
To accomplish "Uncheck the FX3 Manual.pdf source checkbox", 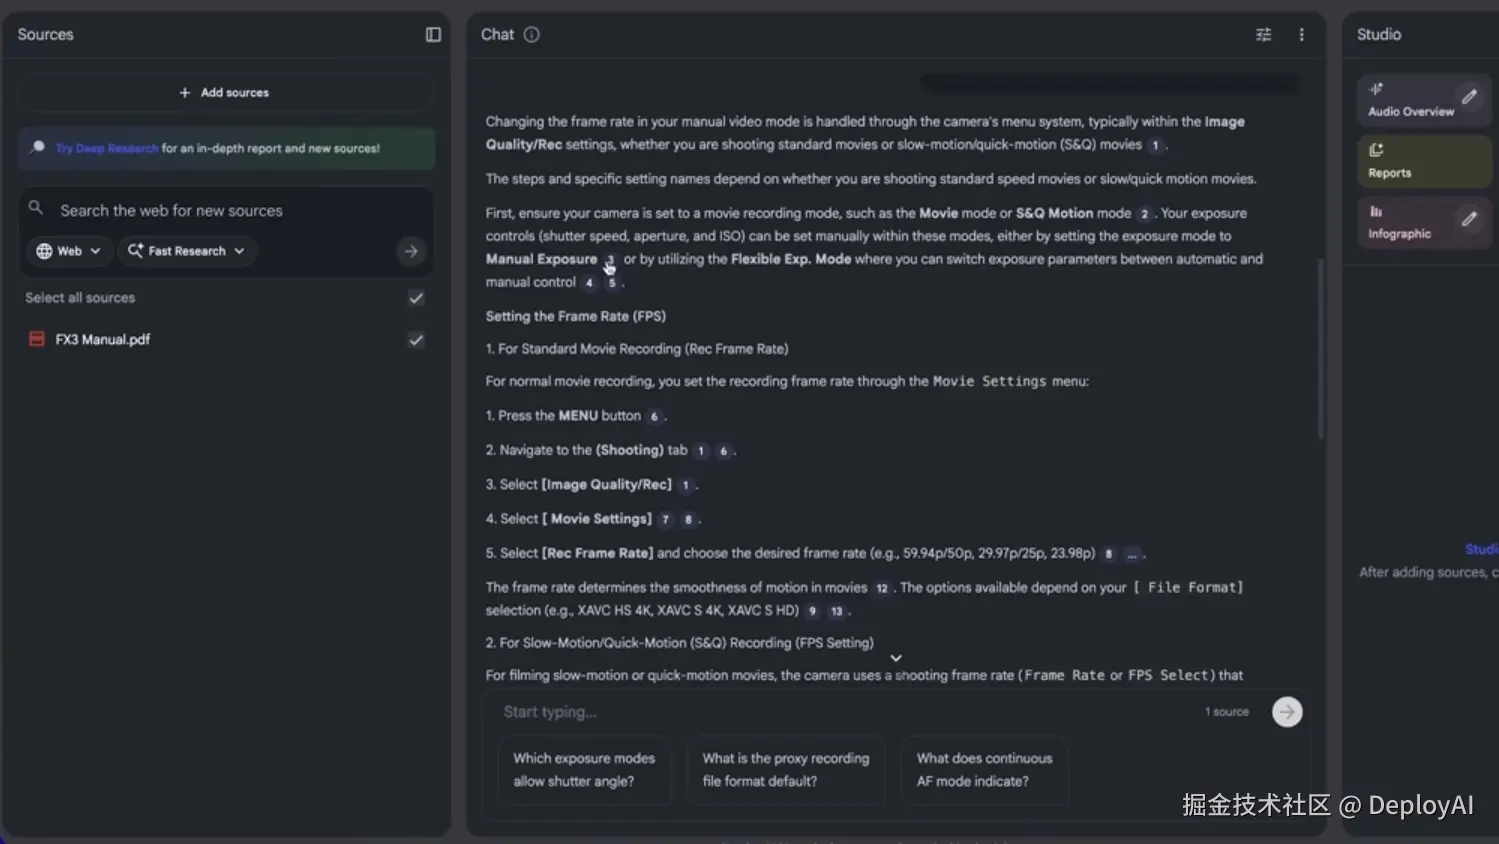I will (416, 340).
